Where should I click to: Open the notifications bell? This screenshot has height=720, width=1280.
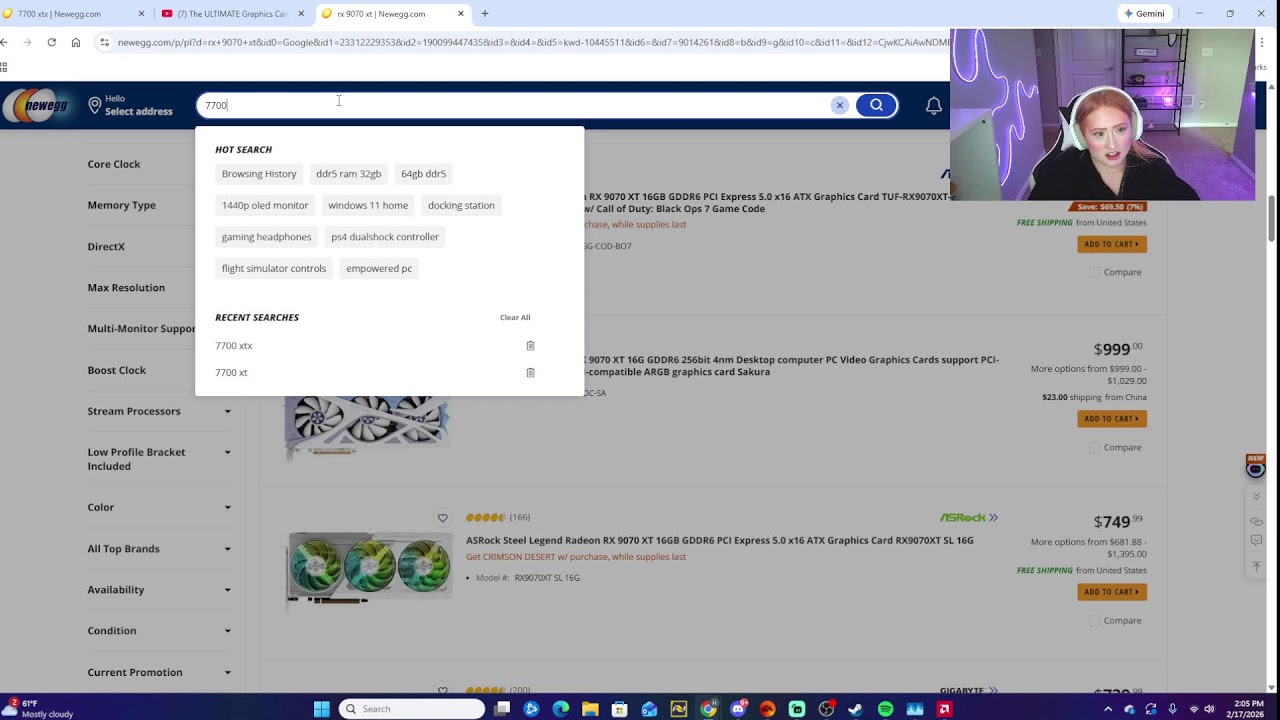933,106
